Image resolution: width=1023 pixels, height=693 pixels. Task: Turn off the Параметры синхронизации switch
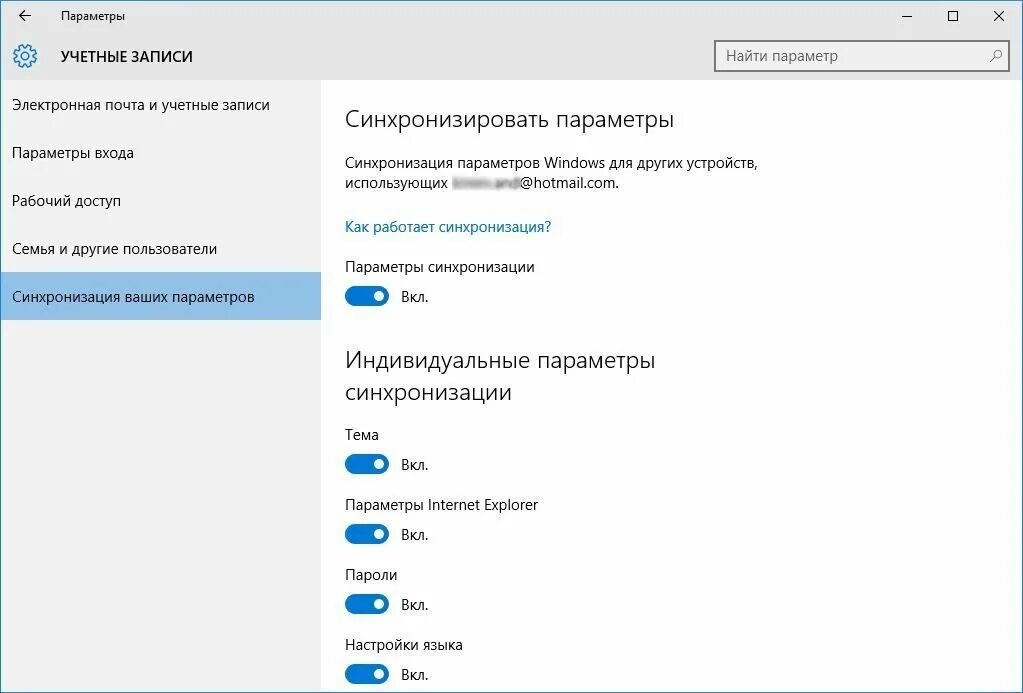(x=367, y=296)
